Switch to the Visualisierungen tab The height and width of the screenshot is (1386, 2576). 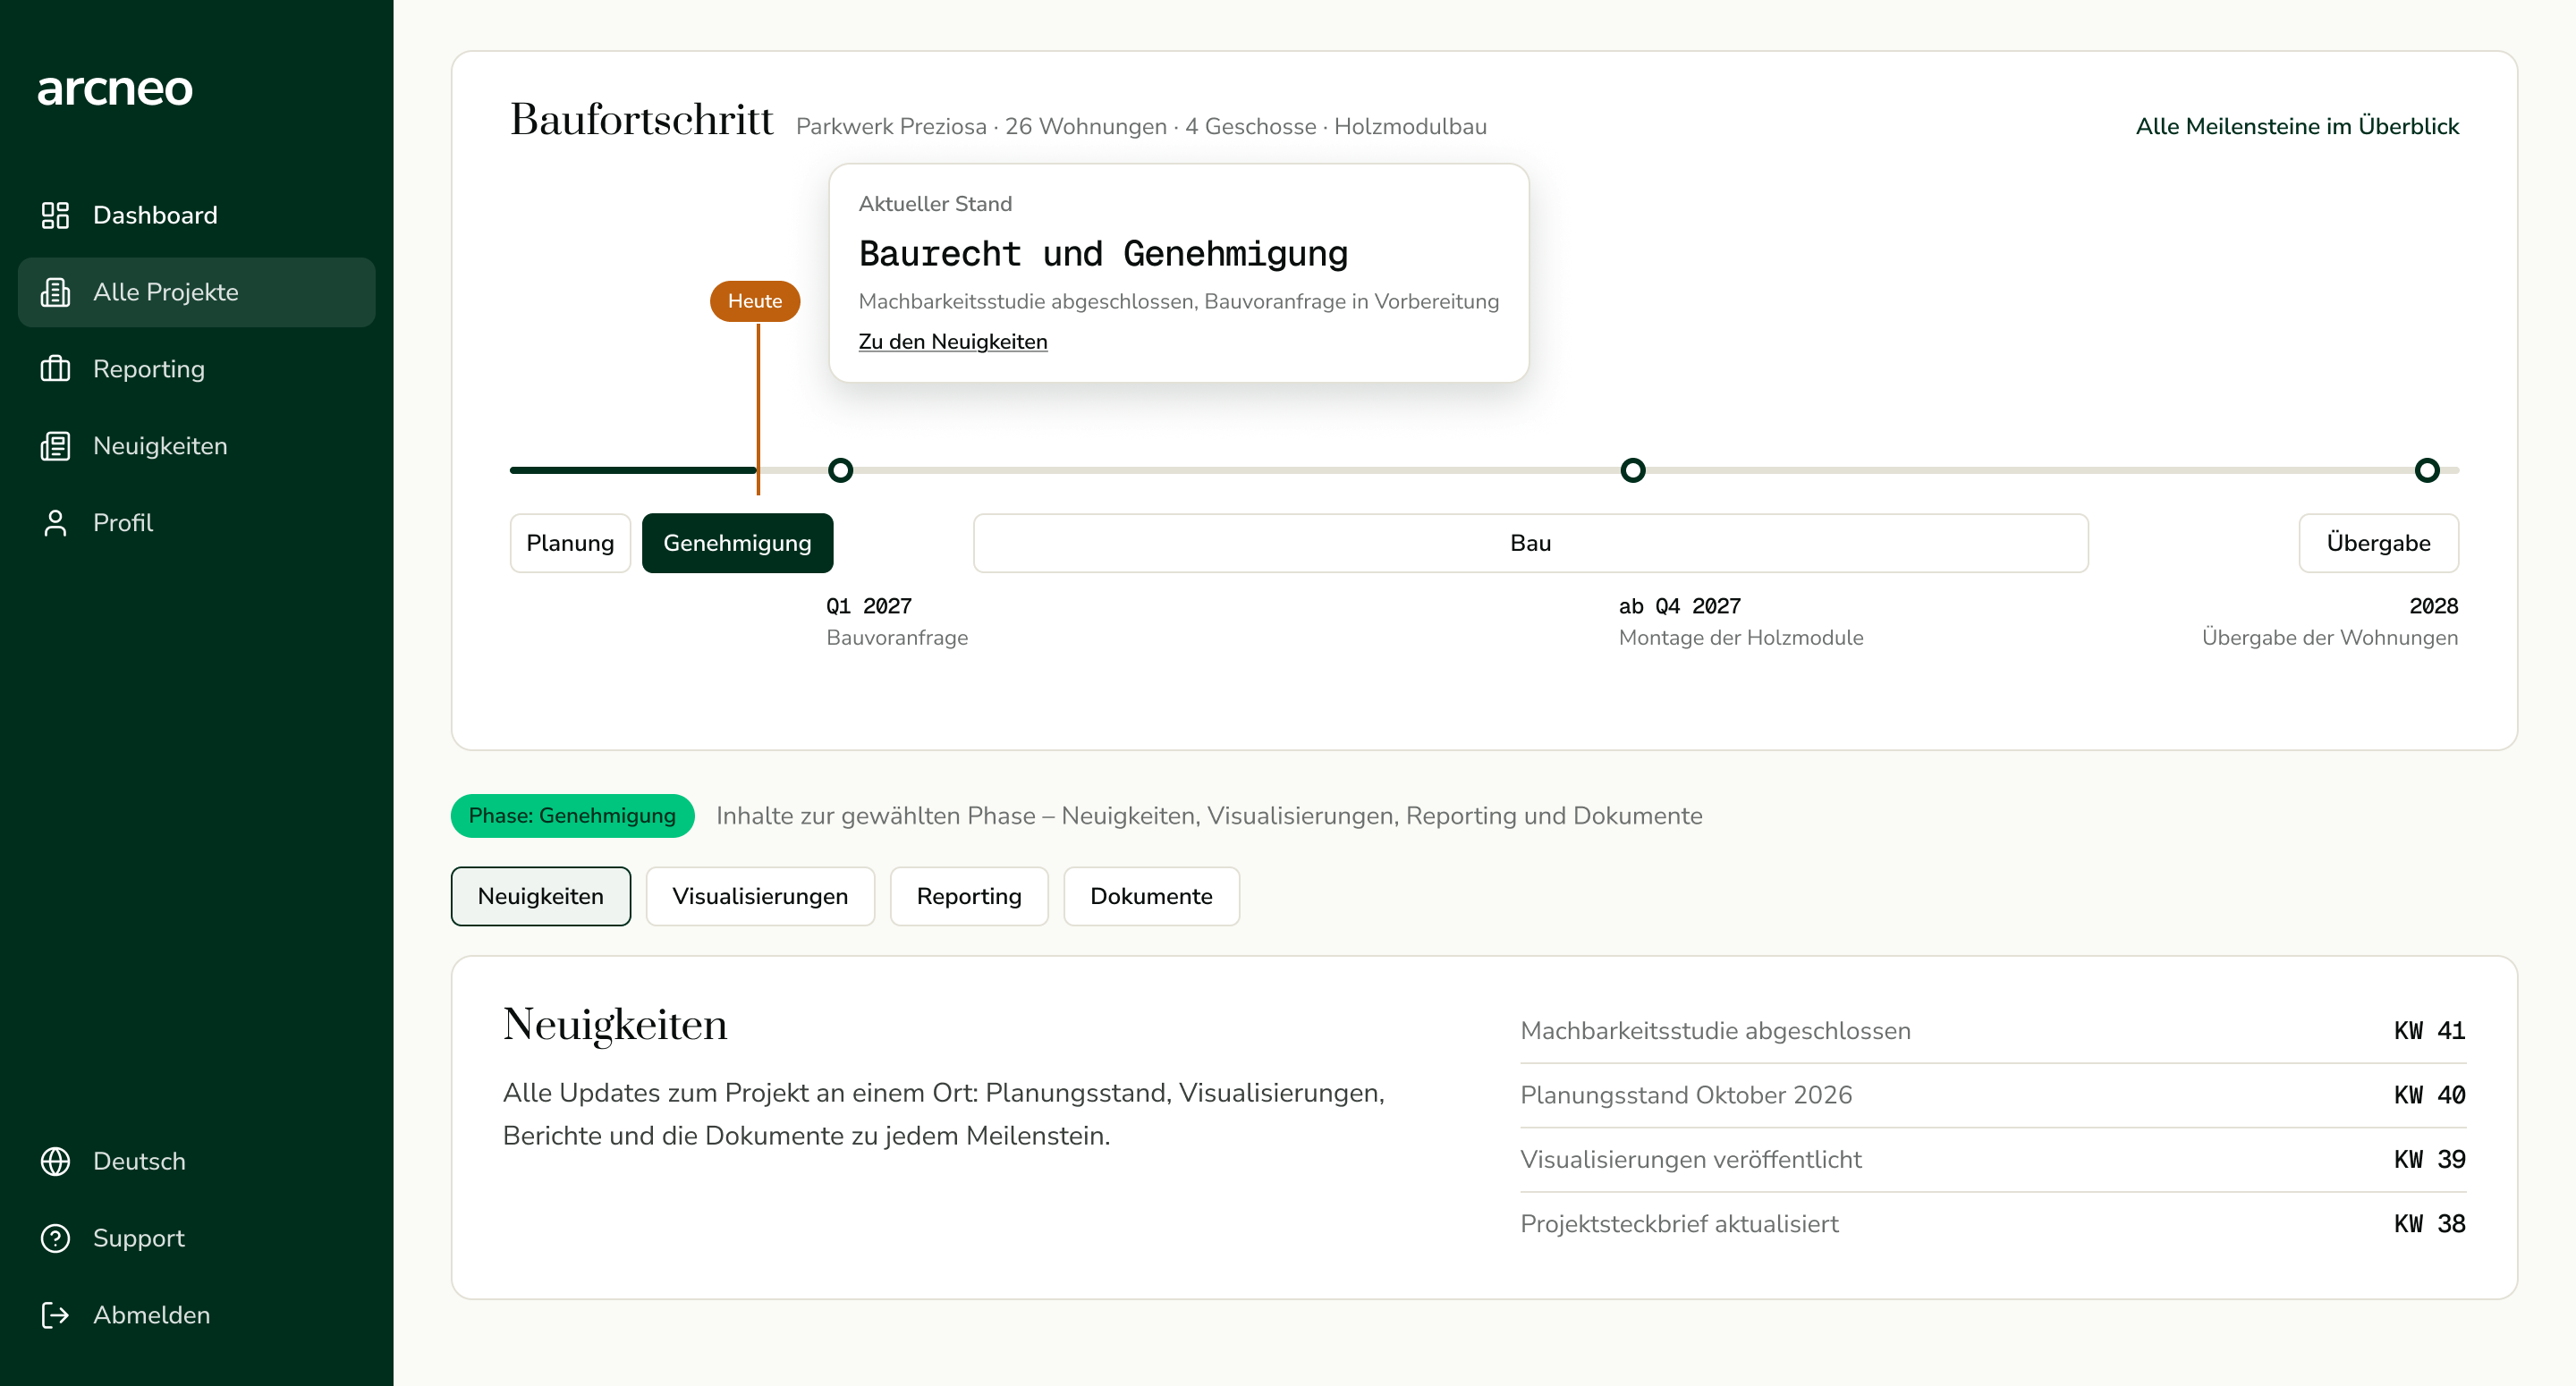click(760, 896)
